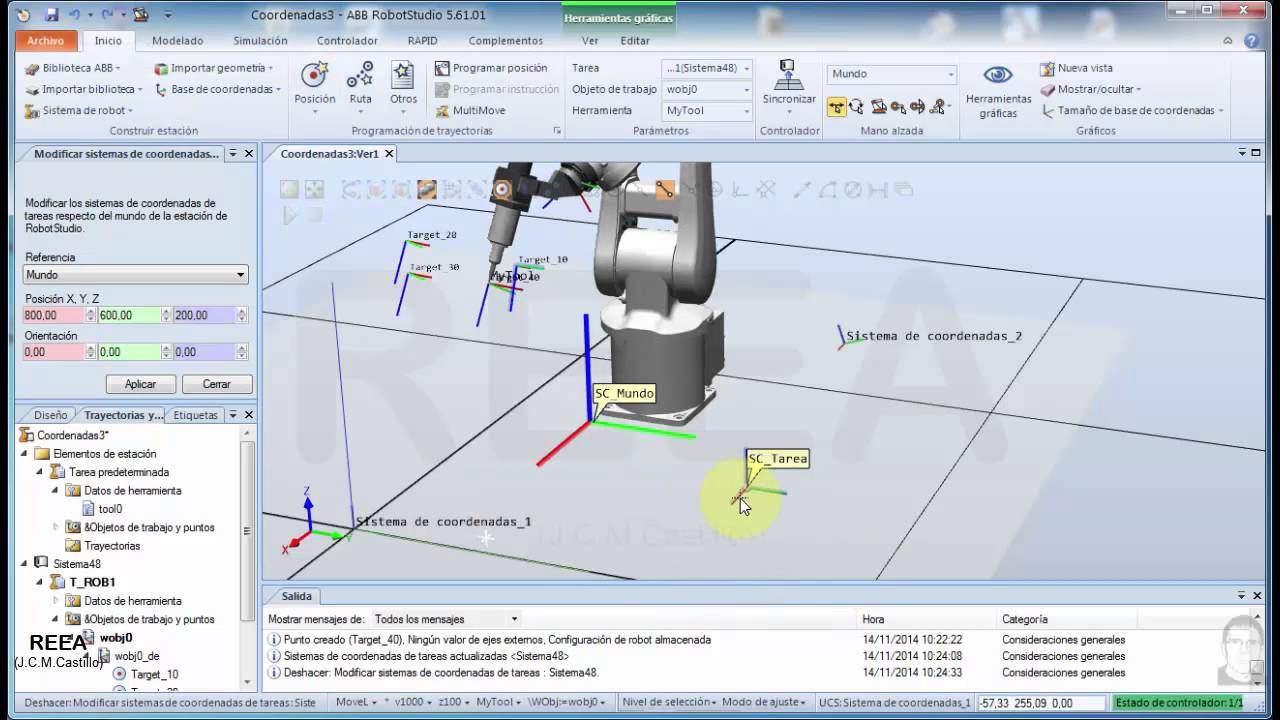Select the Mover freehand tool

tap(836, 106)
